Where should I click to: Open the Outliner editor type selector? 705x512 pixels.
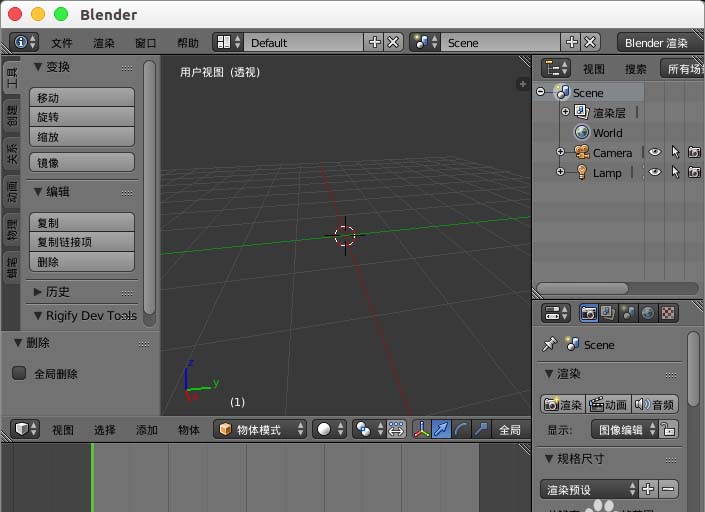(556, 68)
